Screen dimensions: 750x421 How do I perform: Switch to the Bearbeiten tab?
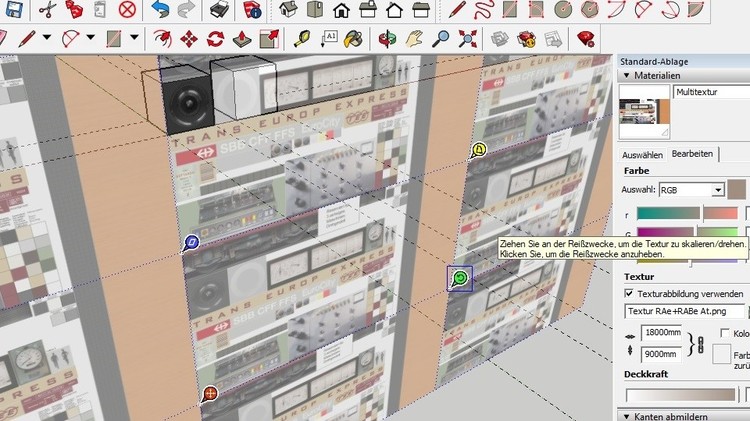click(x=692, y=154)
